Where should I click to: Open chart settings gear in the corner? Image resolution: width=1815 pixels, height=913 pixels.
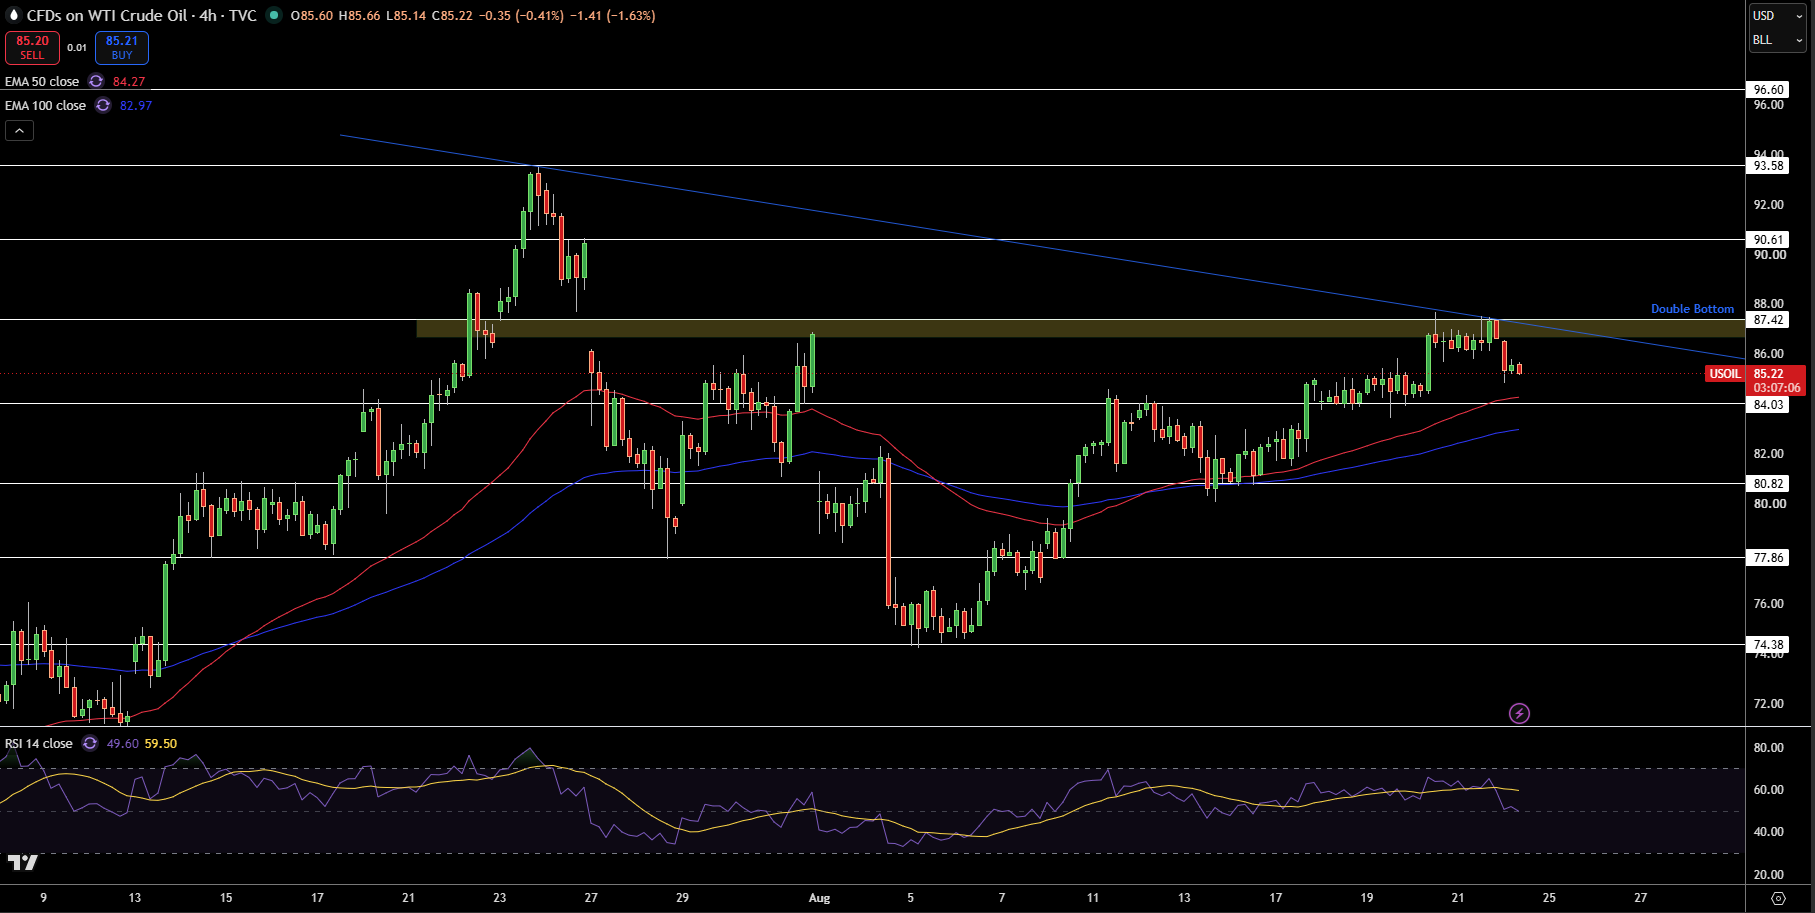pyautogui.click(x=1778, y=898)
